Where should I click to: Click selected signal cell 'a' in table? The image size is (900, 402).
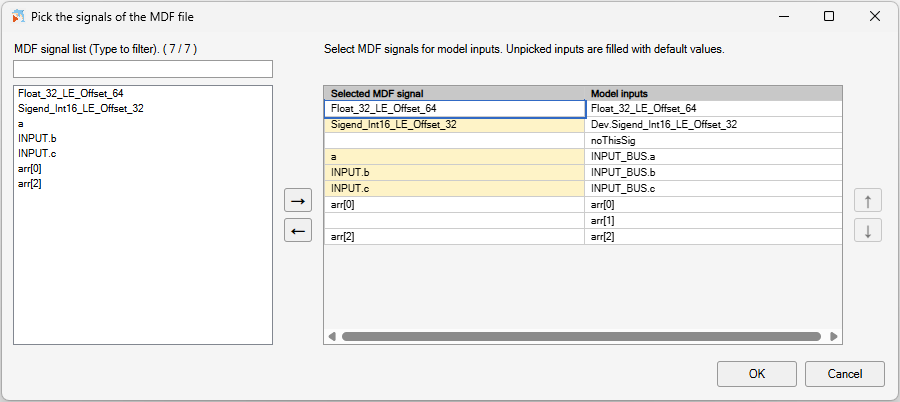(x=455, y=157)
